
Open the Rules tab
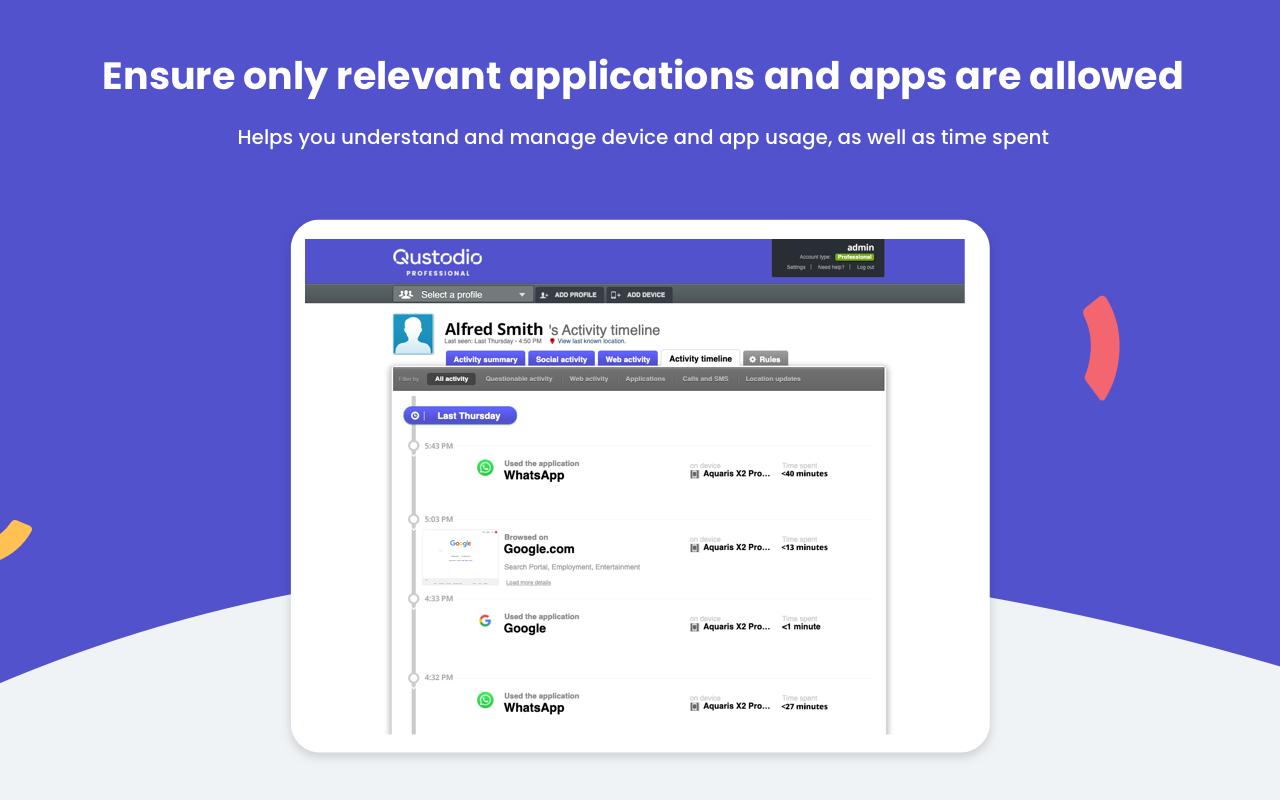click(765, 359)
